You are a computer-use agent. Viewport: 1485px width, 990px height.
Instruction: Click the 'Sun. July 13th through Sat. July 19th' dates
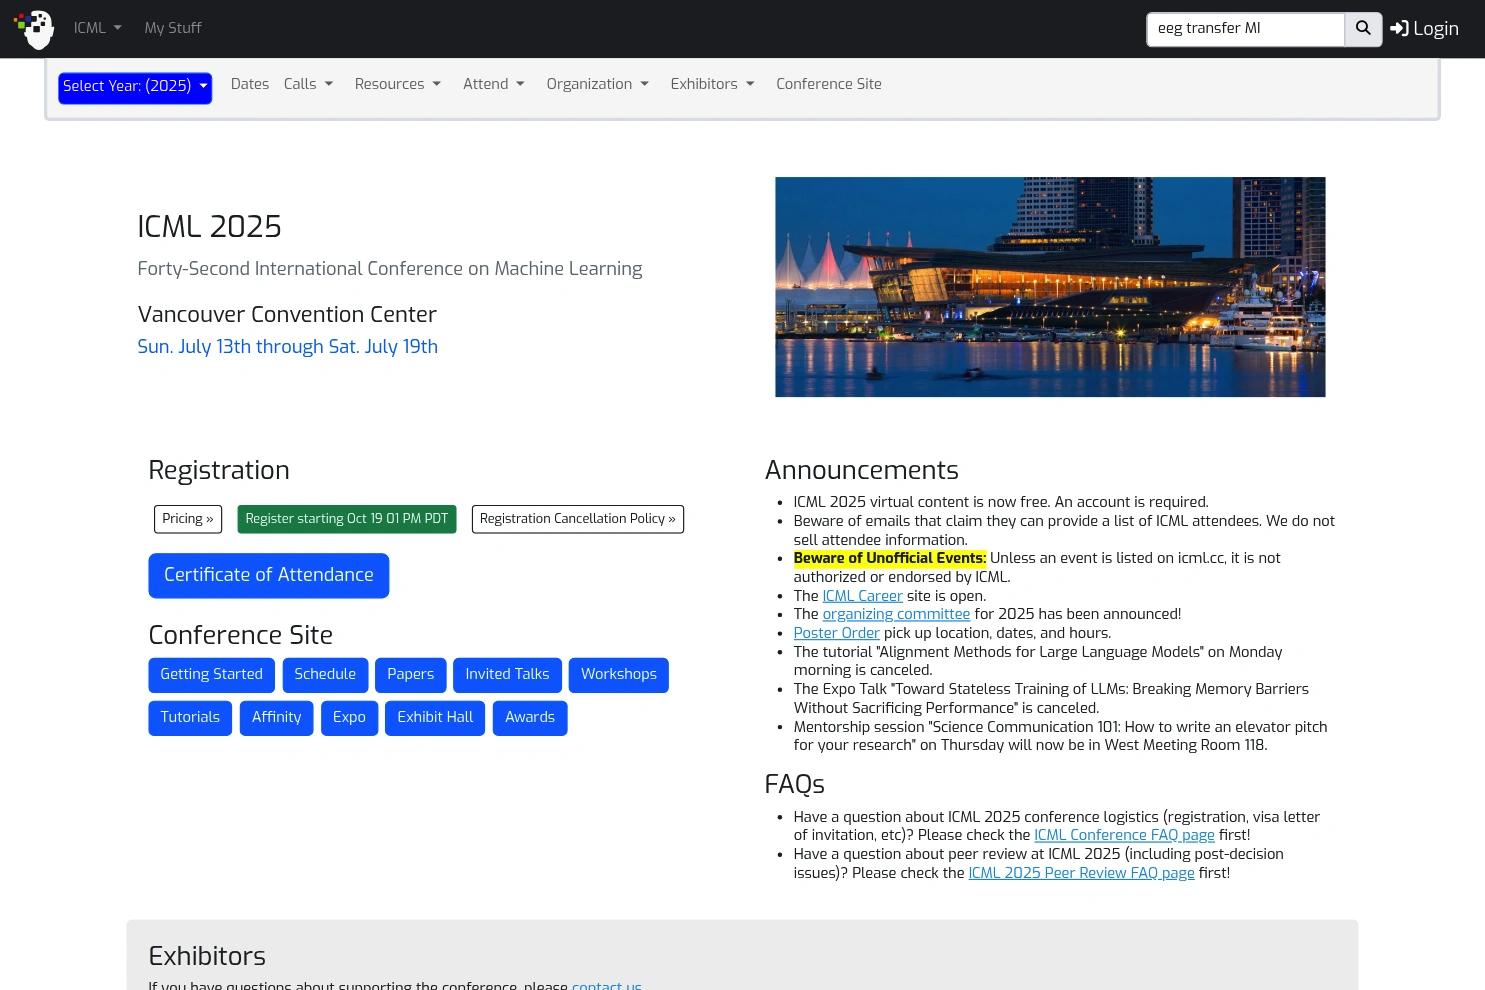click(288, 347)
